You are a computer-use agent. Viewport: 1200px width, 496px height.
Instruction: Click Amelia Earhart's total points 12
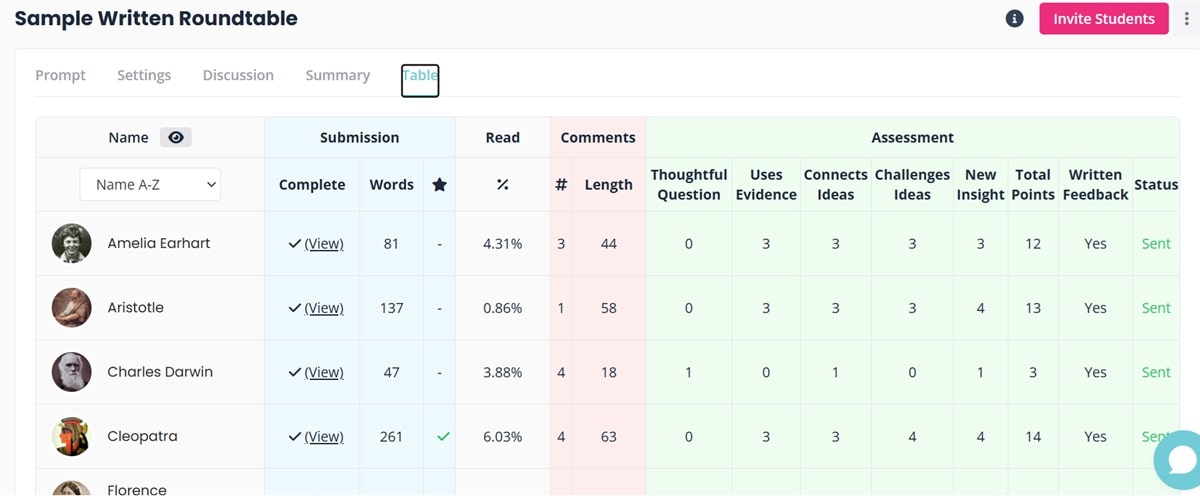1033,244
